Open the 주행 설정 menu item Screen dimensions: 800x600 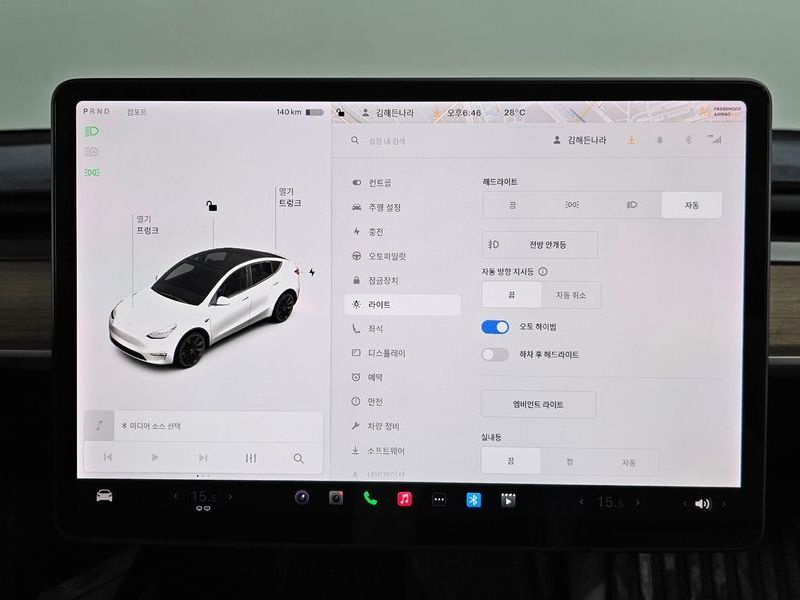[x=385, y=207]
